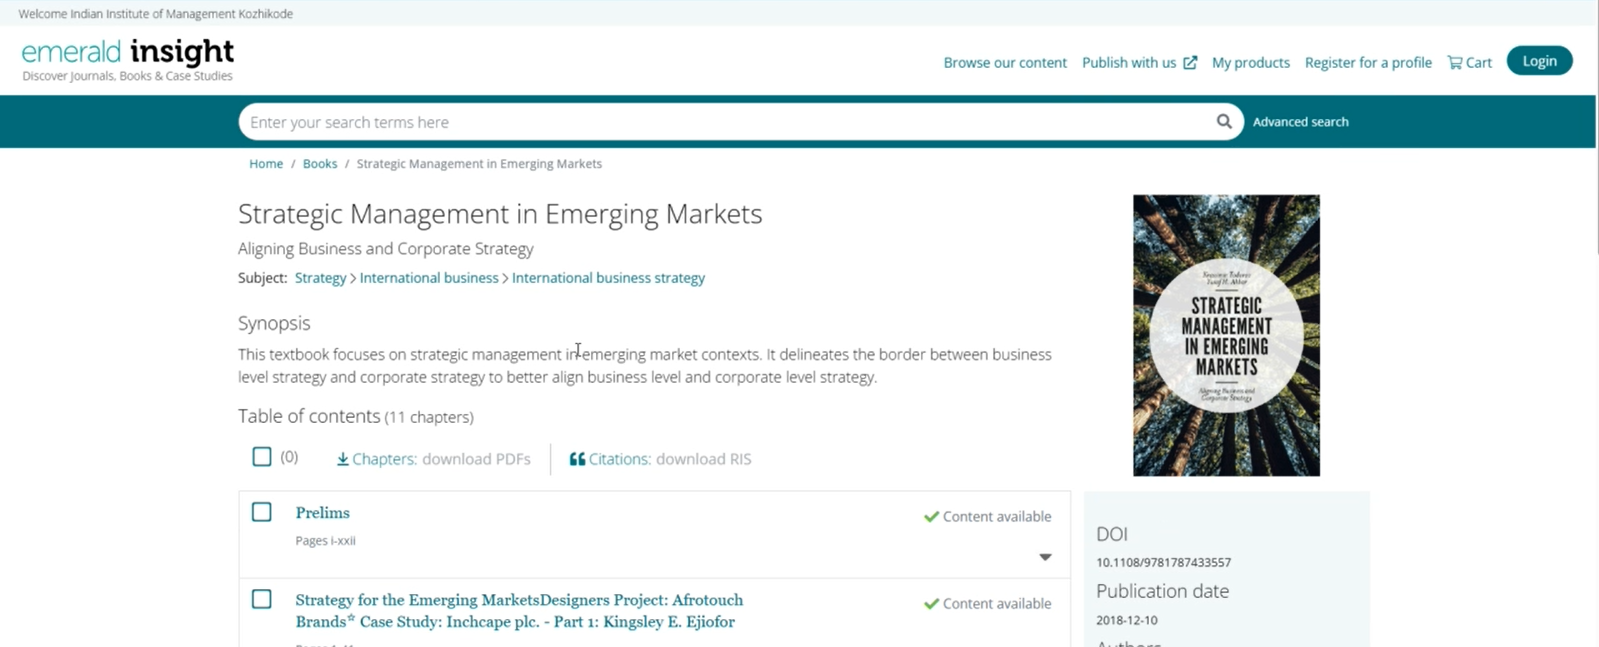Open the International business subject link
Screen dimensions: 1599x647
[428, 278]
